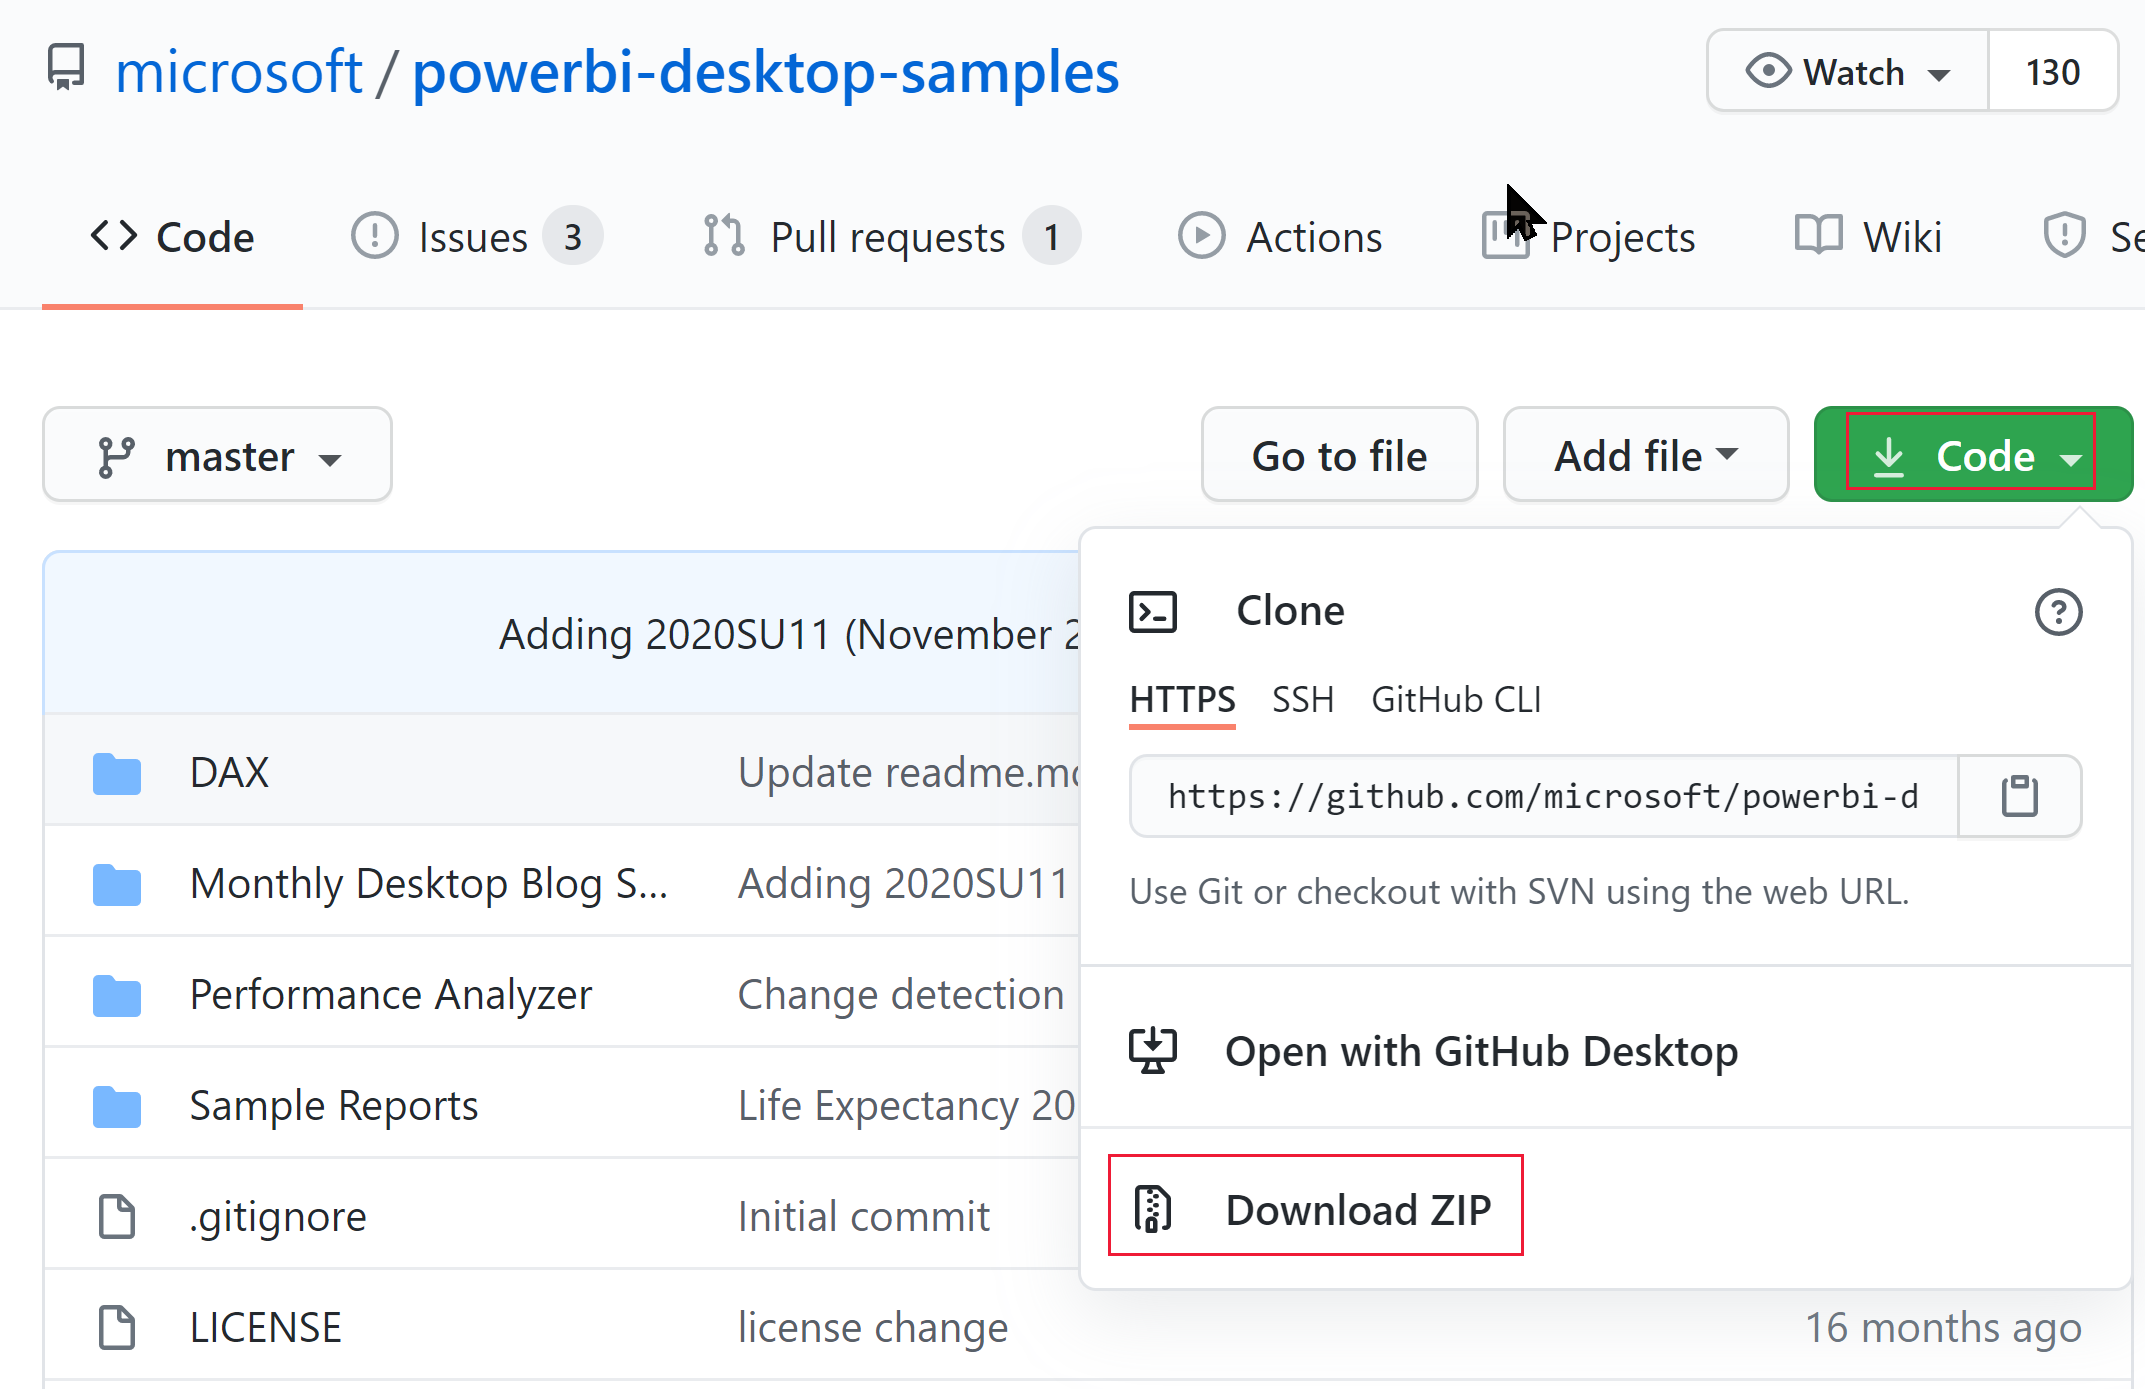The image size is (2145, 1389).
Task: Expand the Code button dropdown
Action: click(1973, 455)
